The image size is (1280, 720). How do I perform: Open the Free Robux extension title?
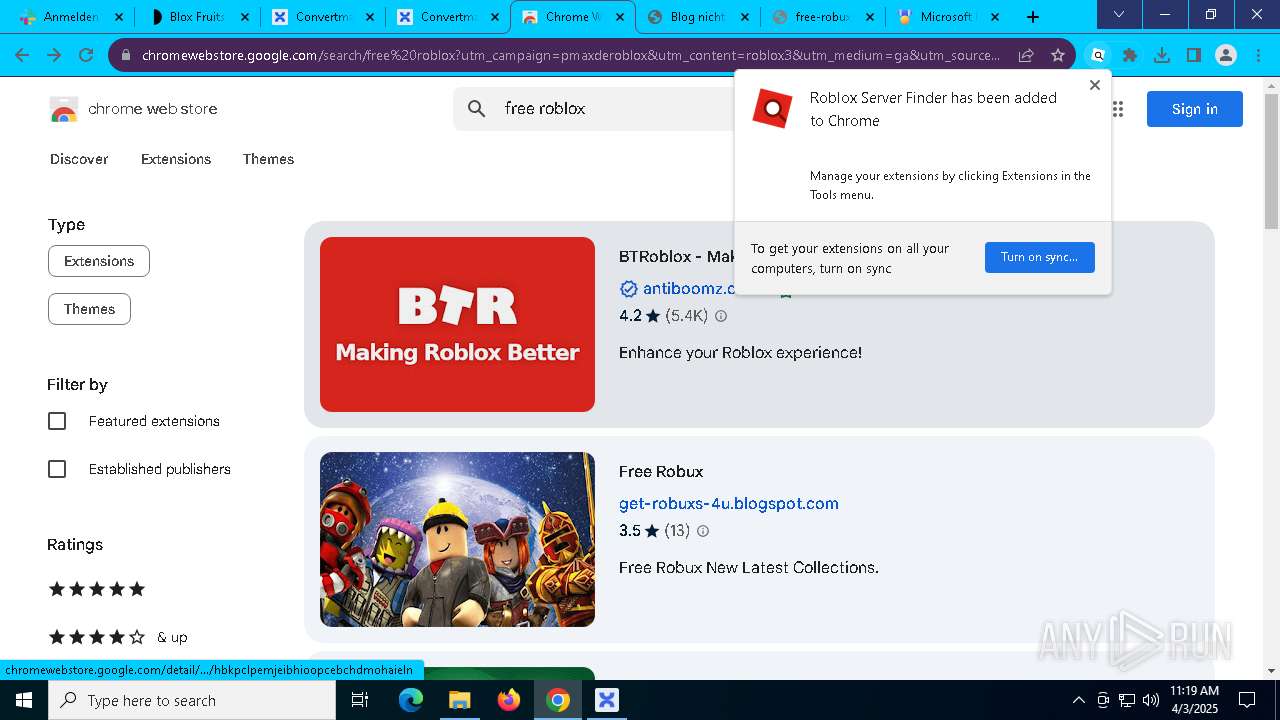click(661, 471)
